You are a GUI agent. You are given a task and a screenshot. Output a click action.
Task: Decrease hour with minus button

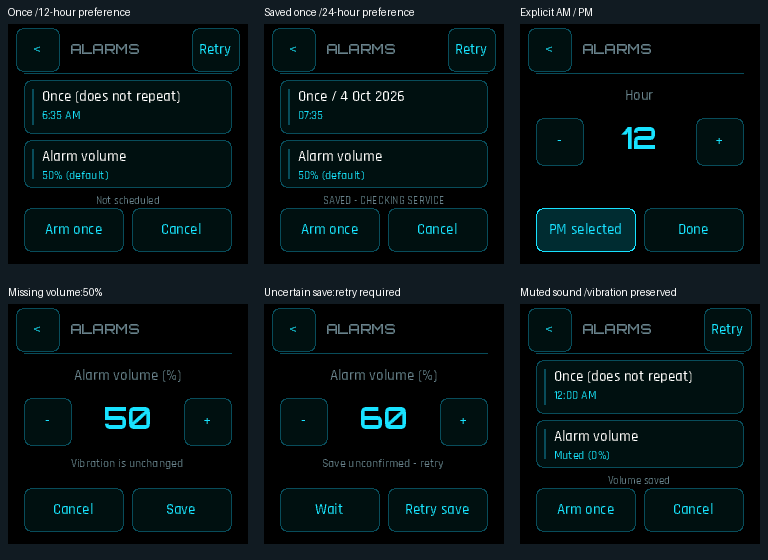(x=560, y=142)
